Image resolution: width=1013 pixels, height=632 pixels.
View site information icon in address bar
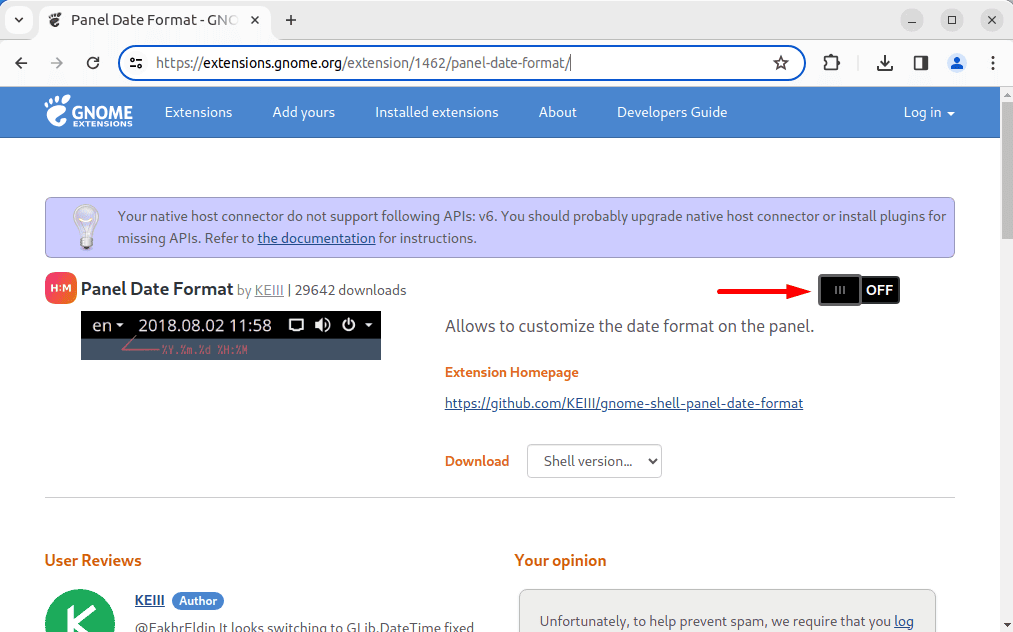[136, 63]
